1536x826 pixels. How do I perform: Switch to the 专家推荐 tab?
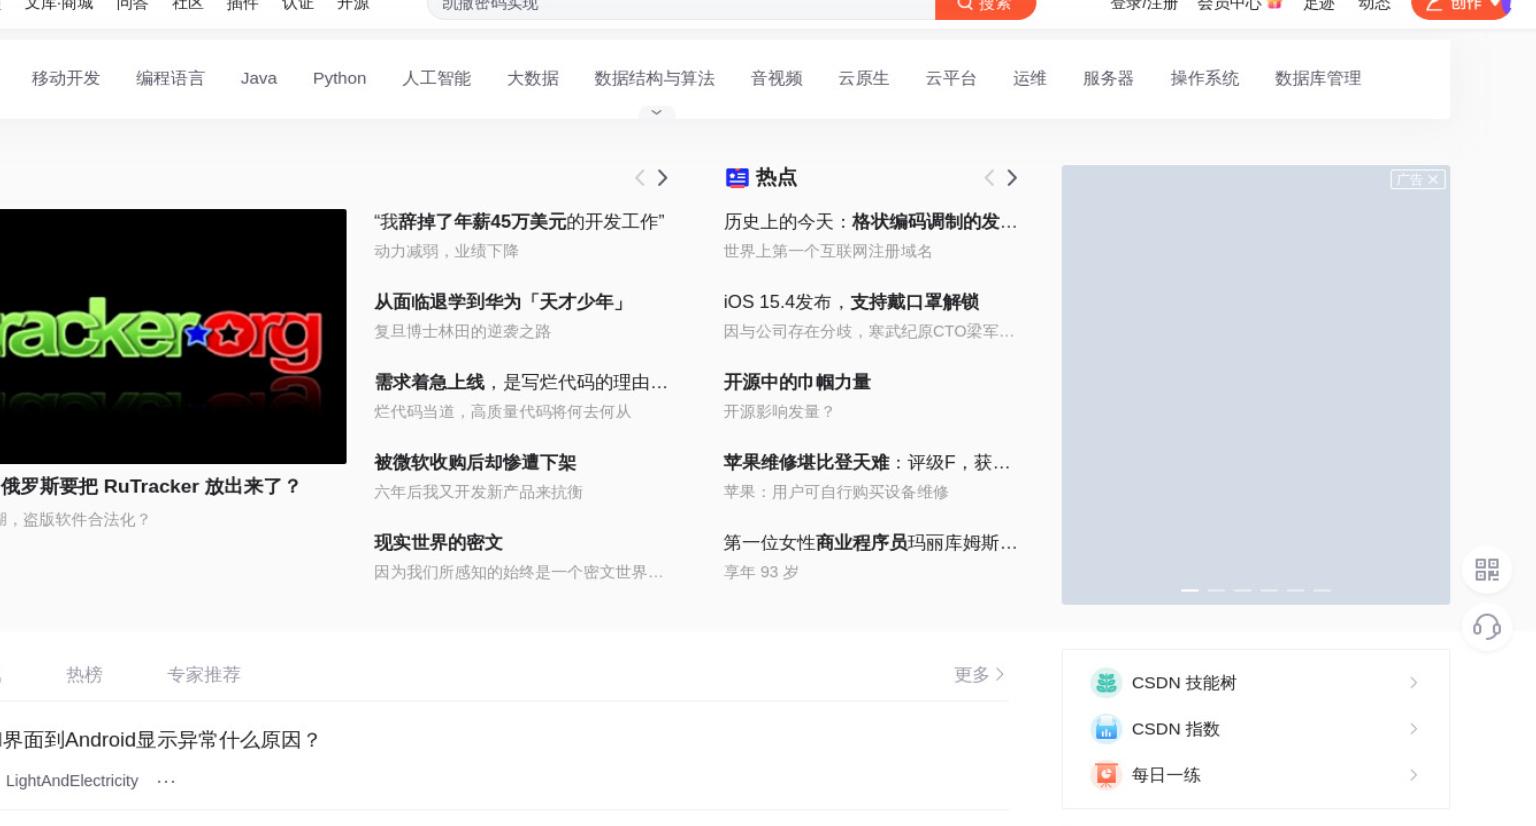[x=204, y=675]
